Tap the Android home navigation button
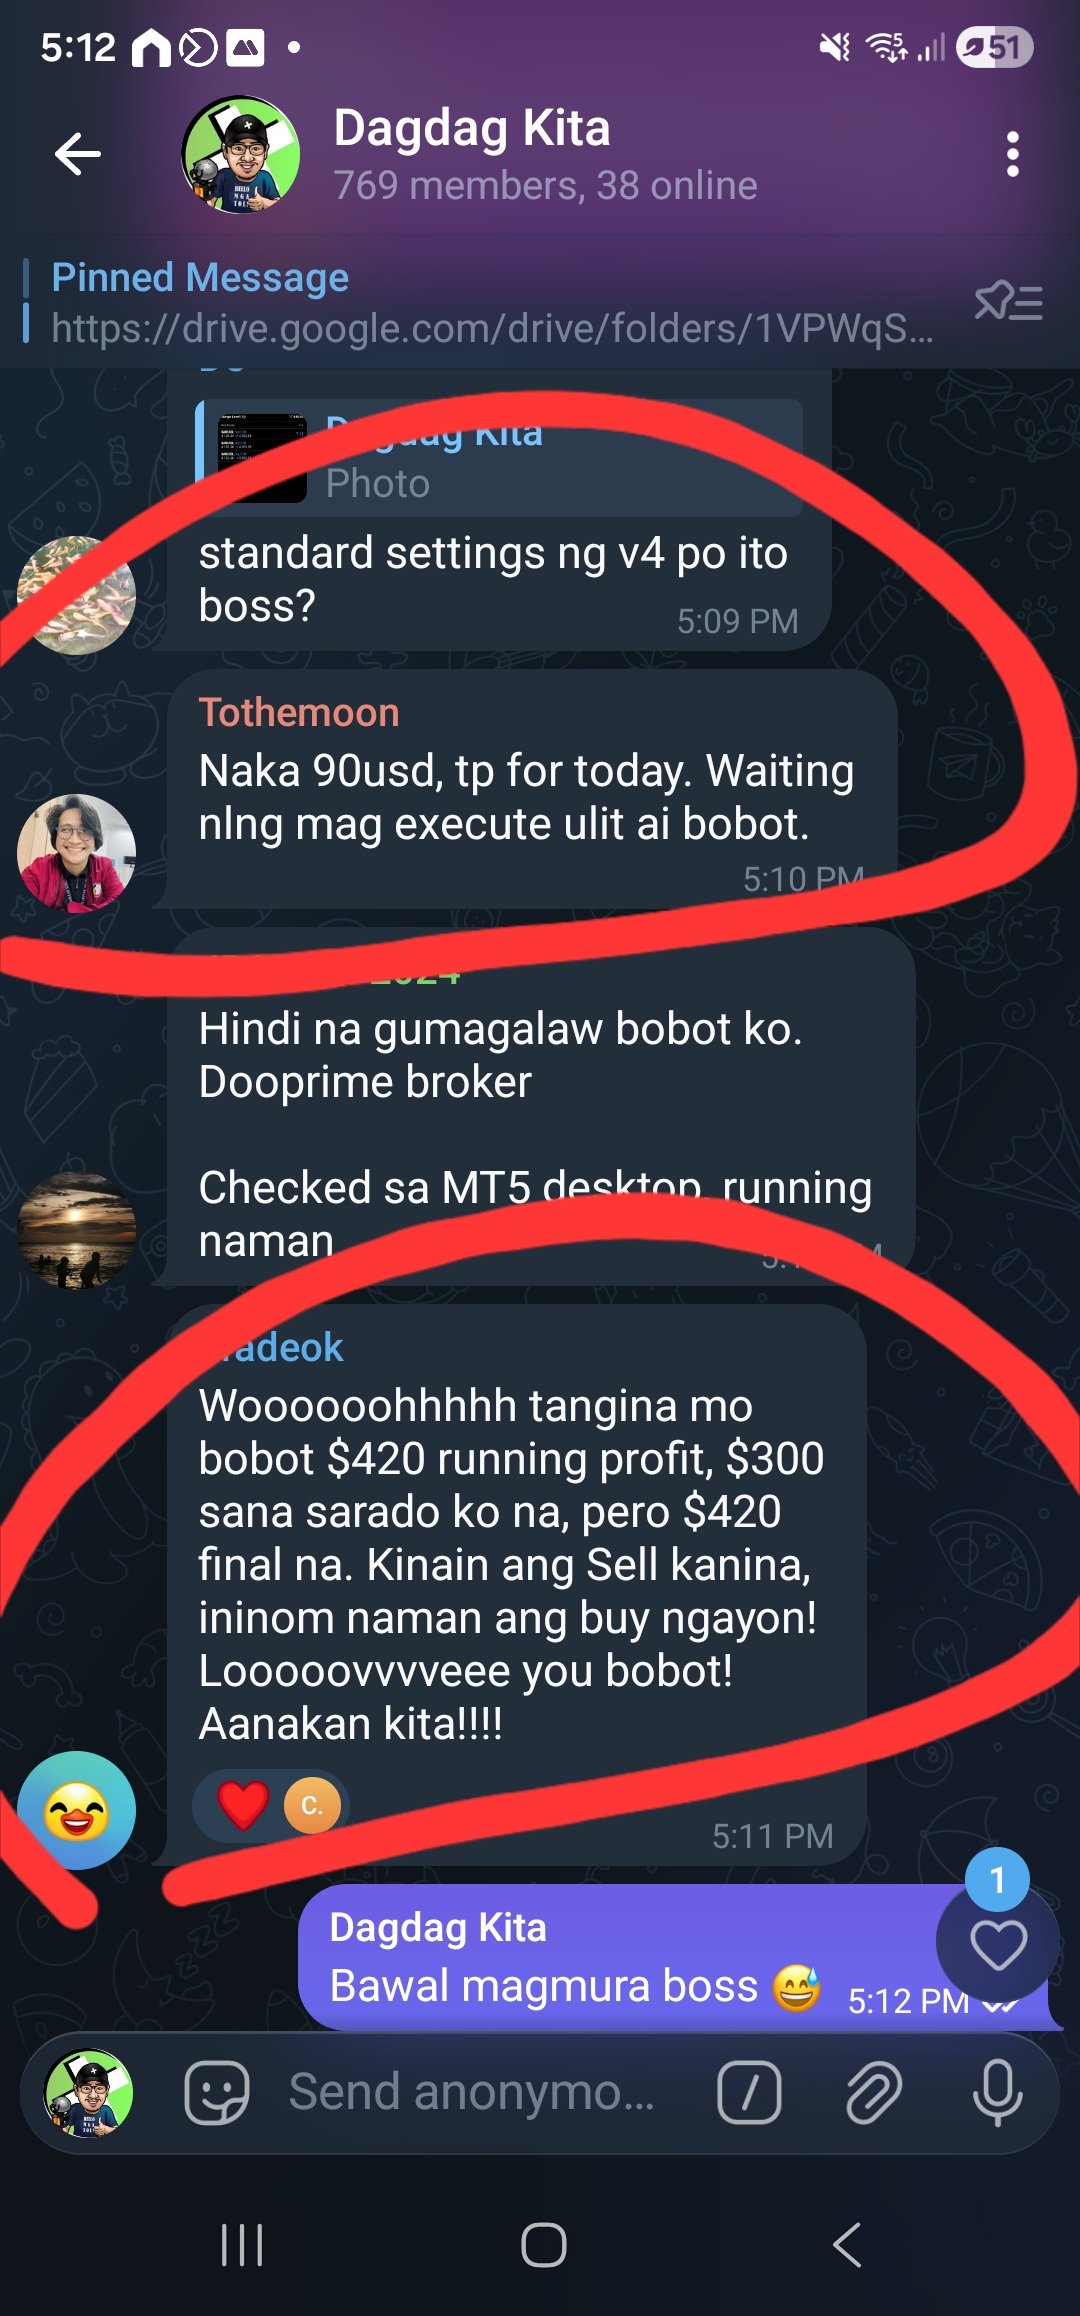This screenshot has height=2316, width=1080. [544, 2245]
